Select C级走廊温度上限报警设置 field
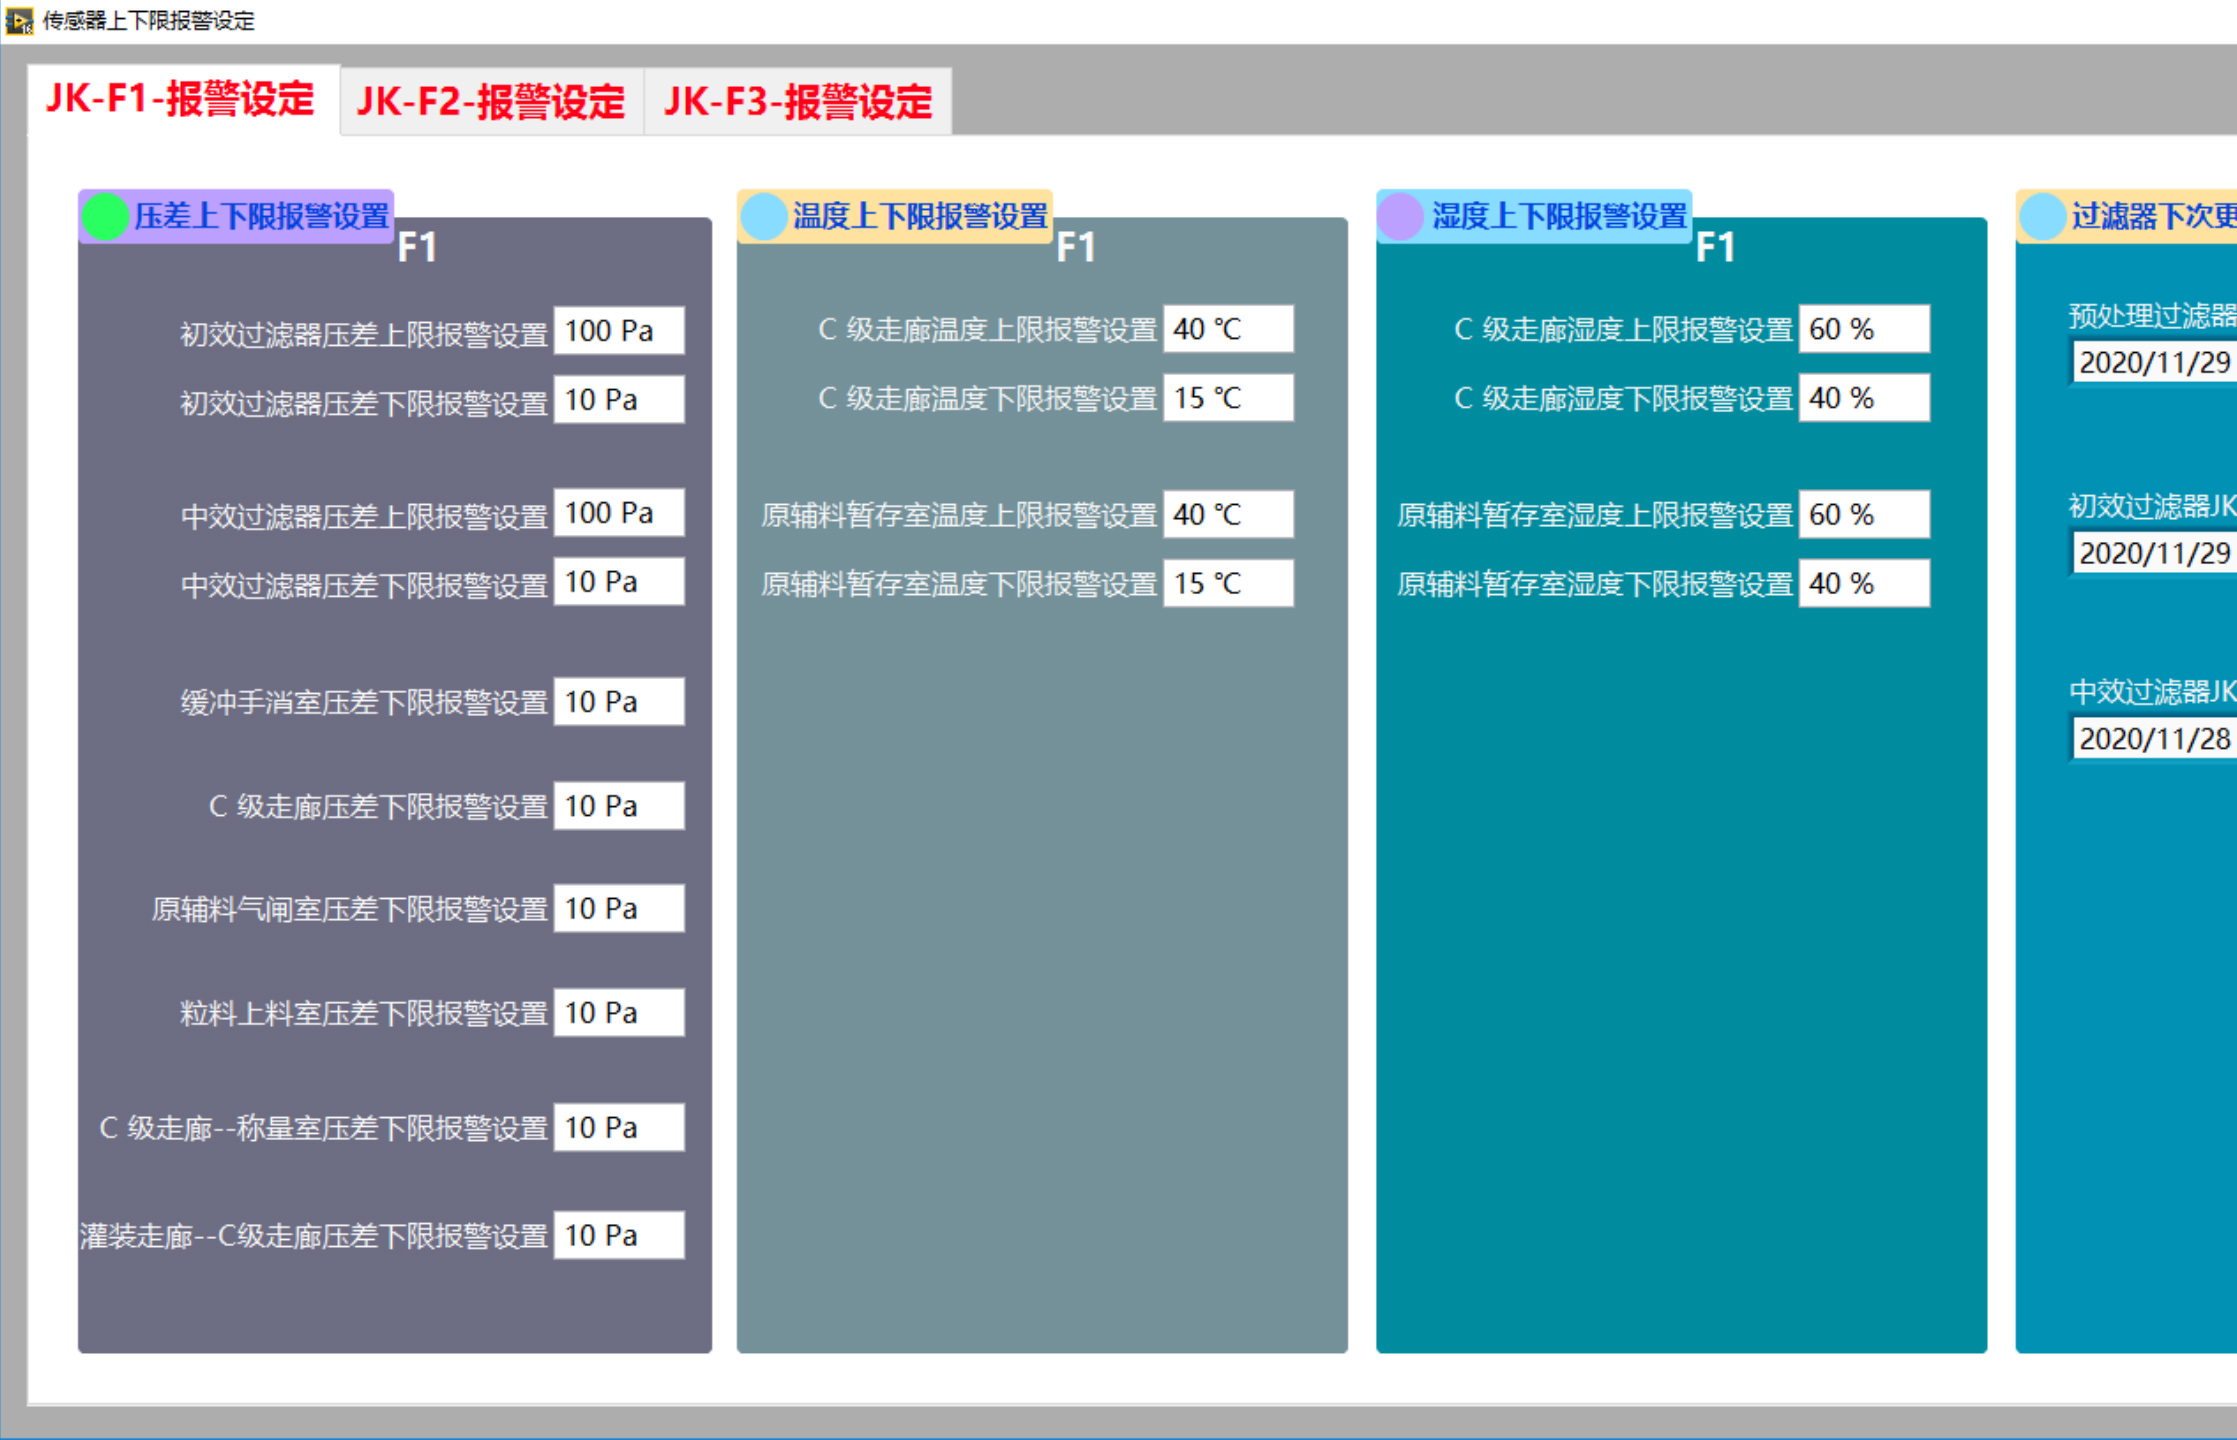Screen dimensions: 2237x1440 pos(1228,329)
